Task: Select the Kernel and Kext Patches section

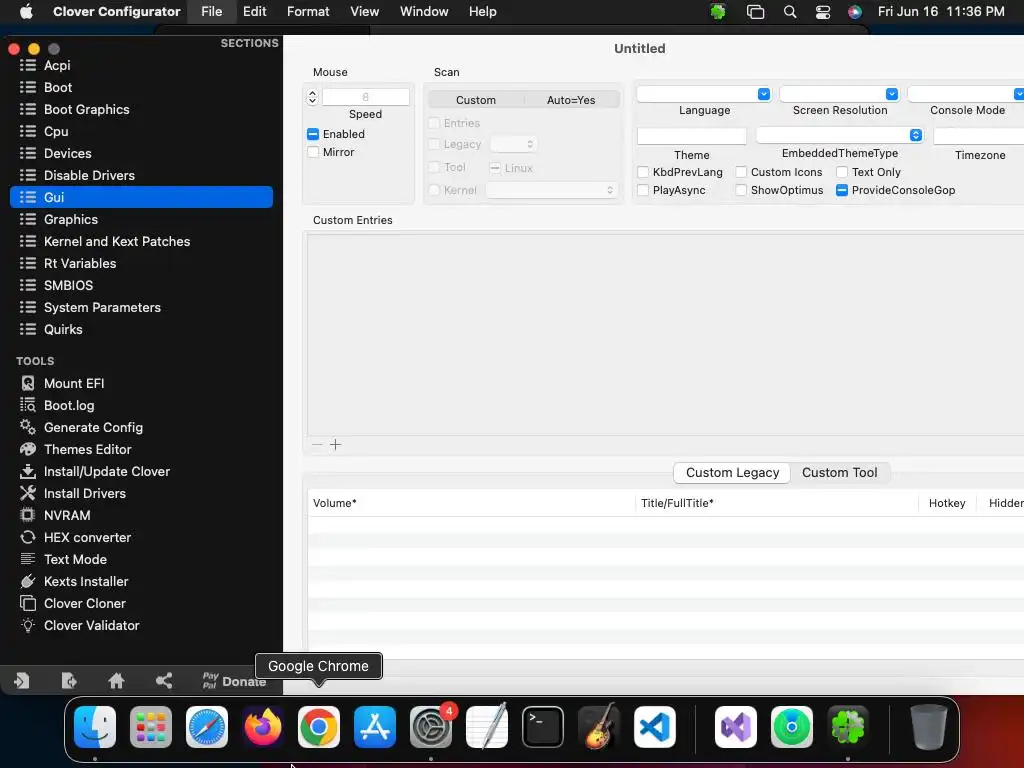Action: (141, 241)
